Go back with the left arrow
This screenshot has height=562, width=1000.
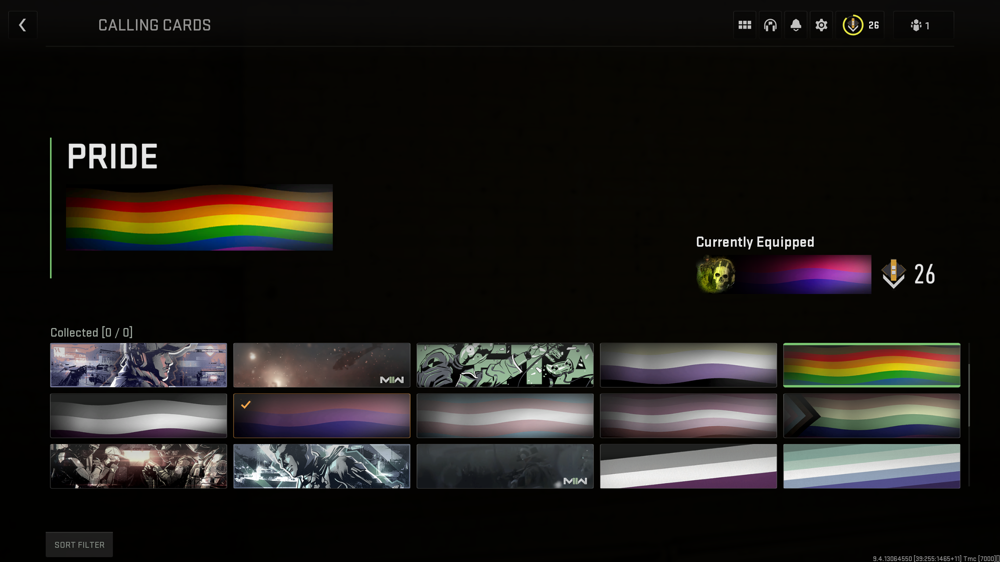click(x=22, y=25)
